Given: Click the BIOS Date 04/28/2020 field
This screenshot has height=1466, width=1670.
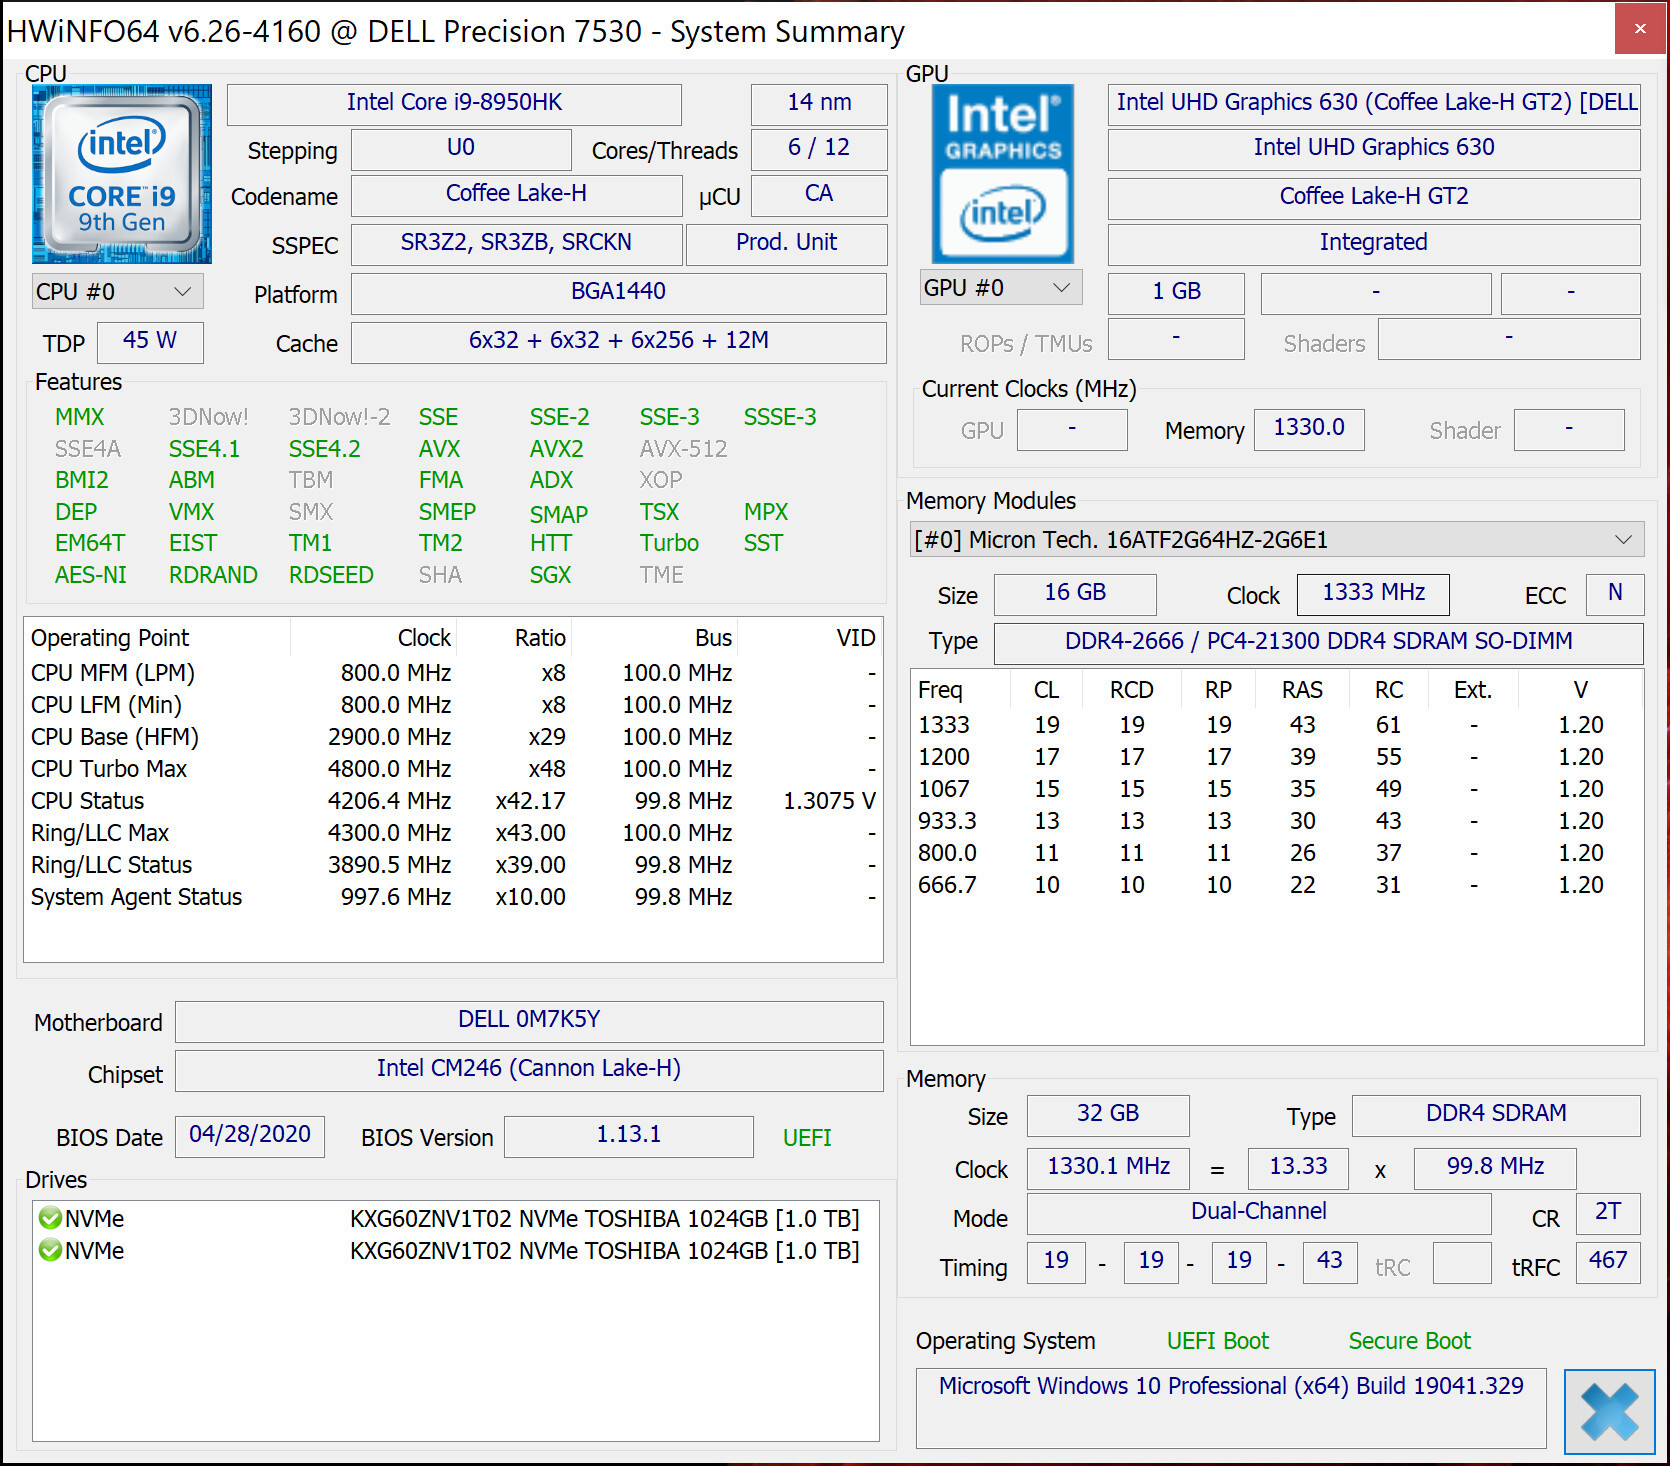Looking at the screenshot, I should click(250, 1135).
